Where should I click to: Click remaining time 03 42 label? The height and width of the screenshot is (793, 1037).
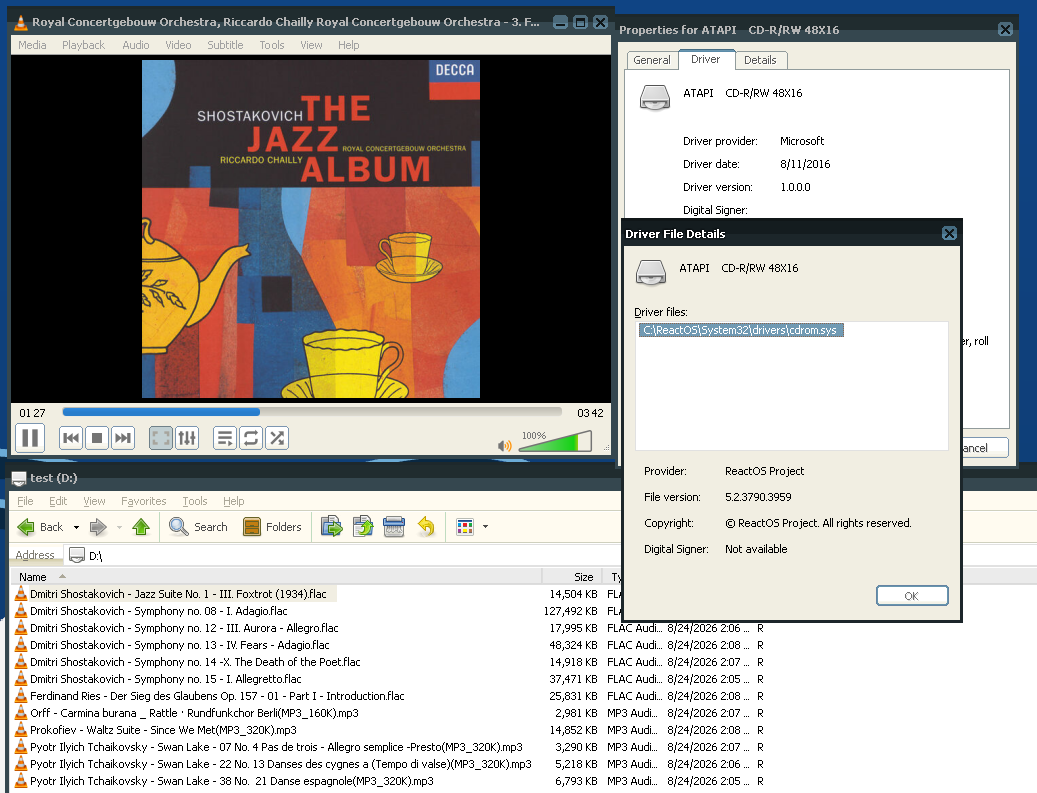click(590, 413)
